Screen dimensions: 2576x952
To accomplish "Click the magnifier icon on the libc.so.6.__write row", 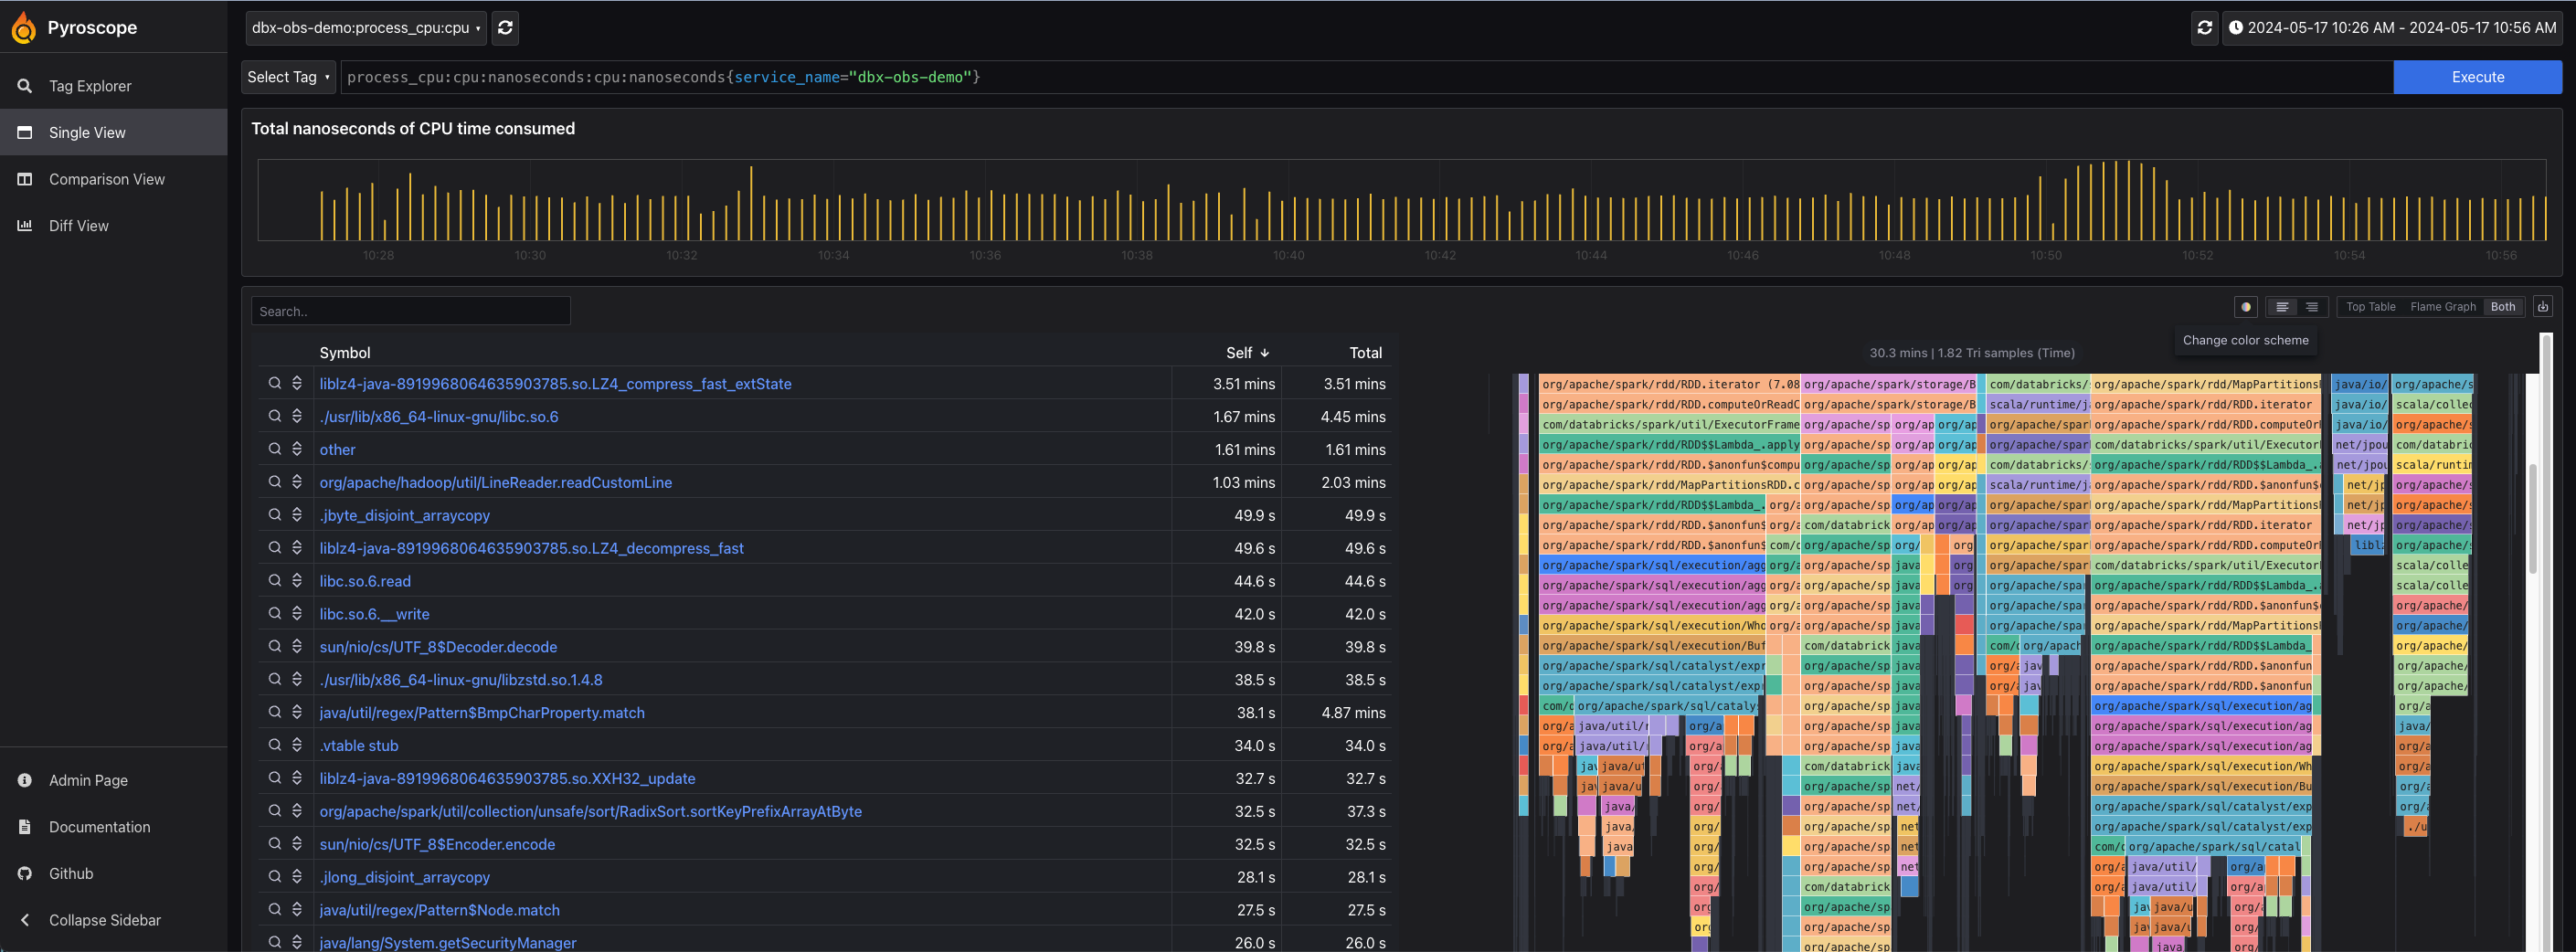I will point(274,614).
